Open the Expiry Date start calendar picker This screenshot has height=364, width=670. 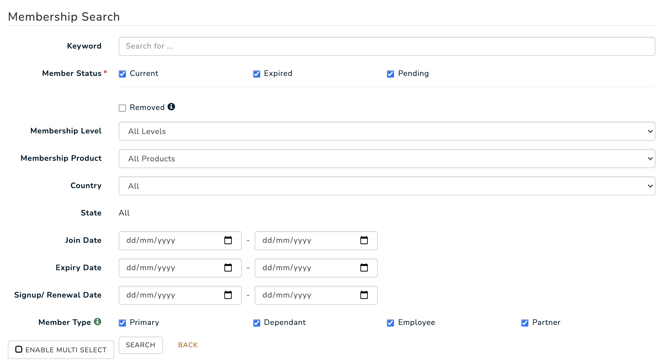point(228,267)
